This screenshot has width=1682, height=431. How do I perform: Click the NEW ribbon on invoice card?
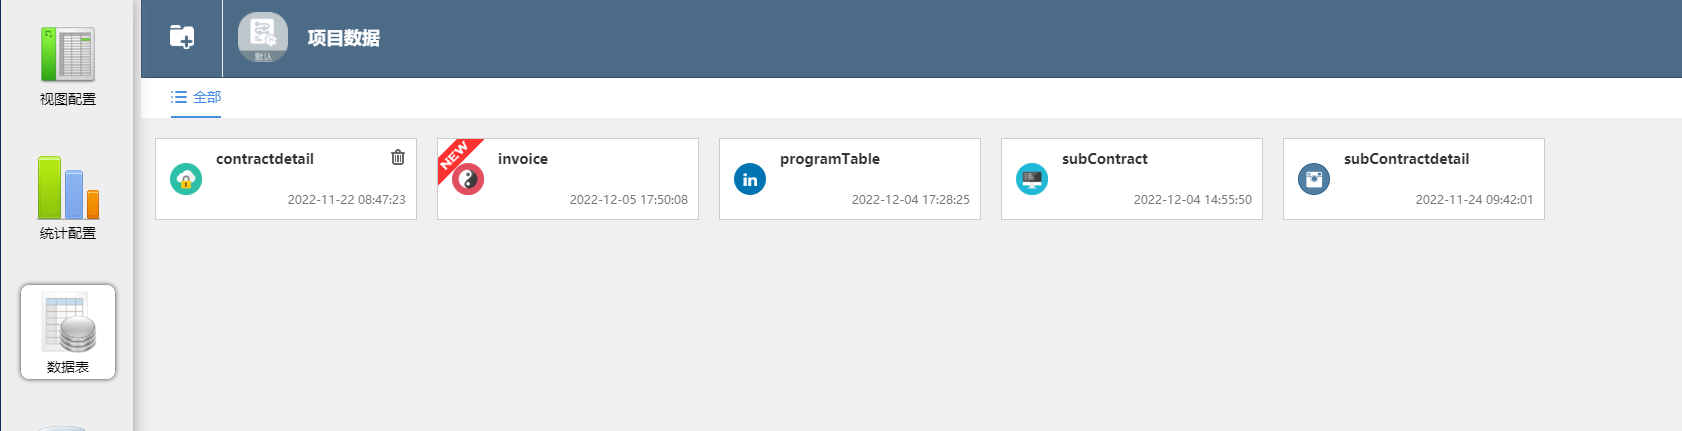(453, 155)
